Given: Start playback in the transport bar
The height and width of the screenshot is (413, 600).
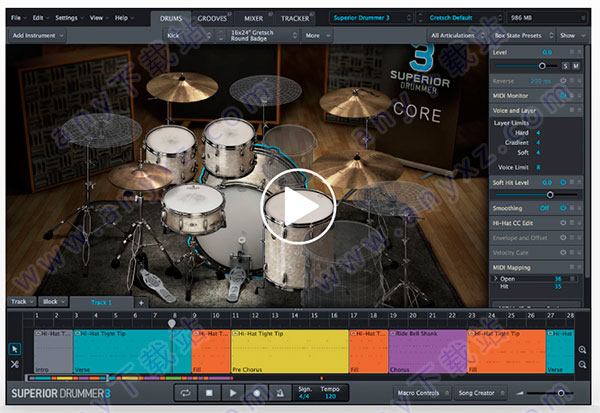Looking at the screenshot, I should pos(233,393).
